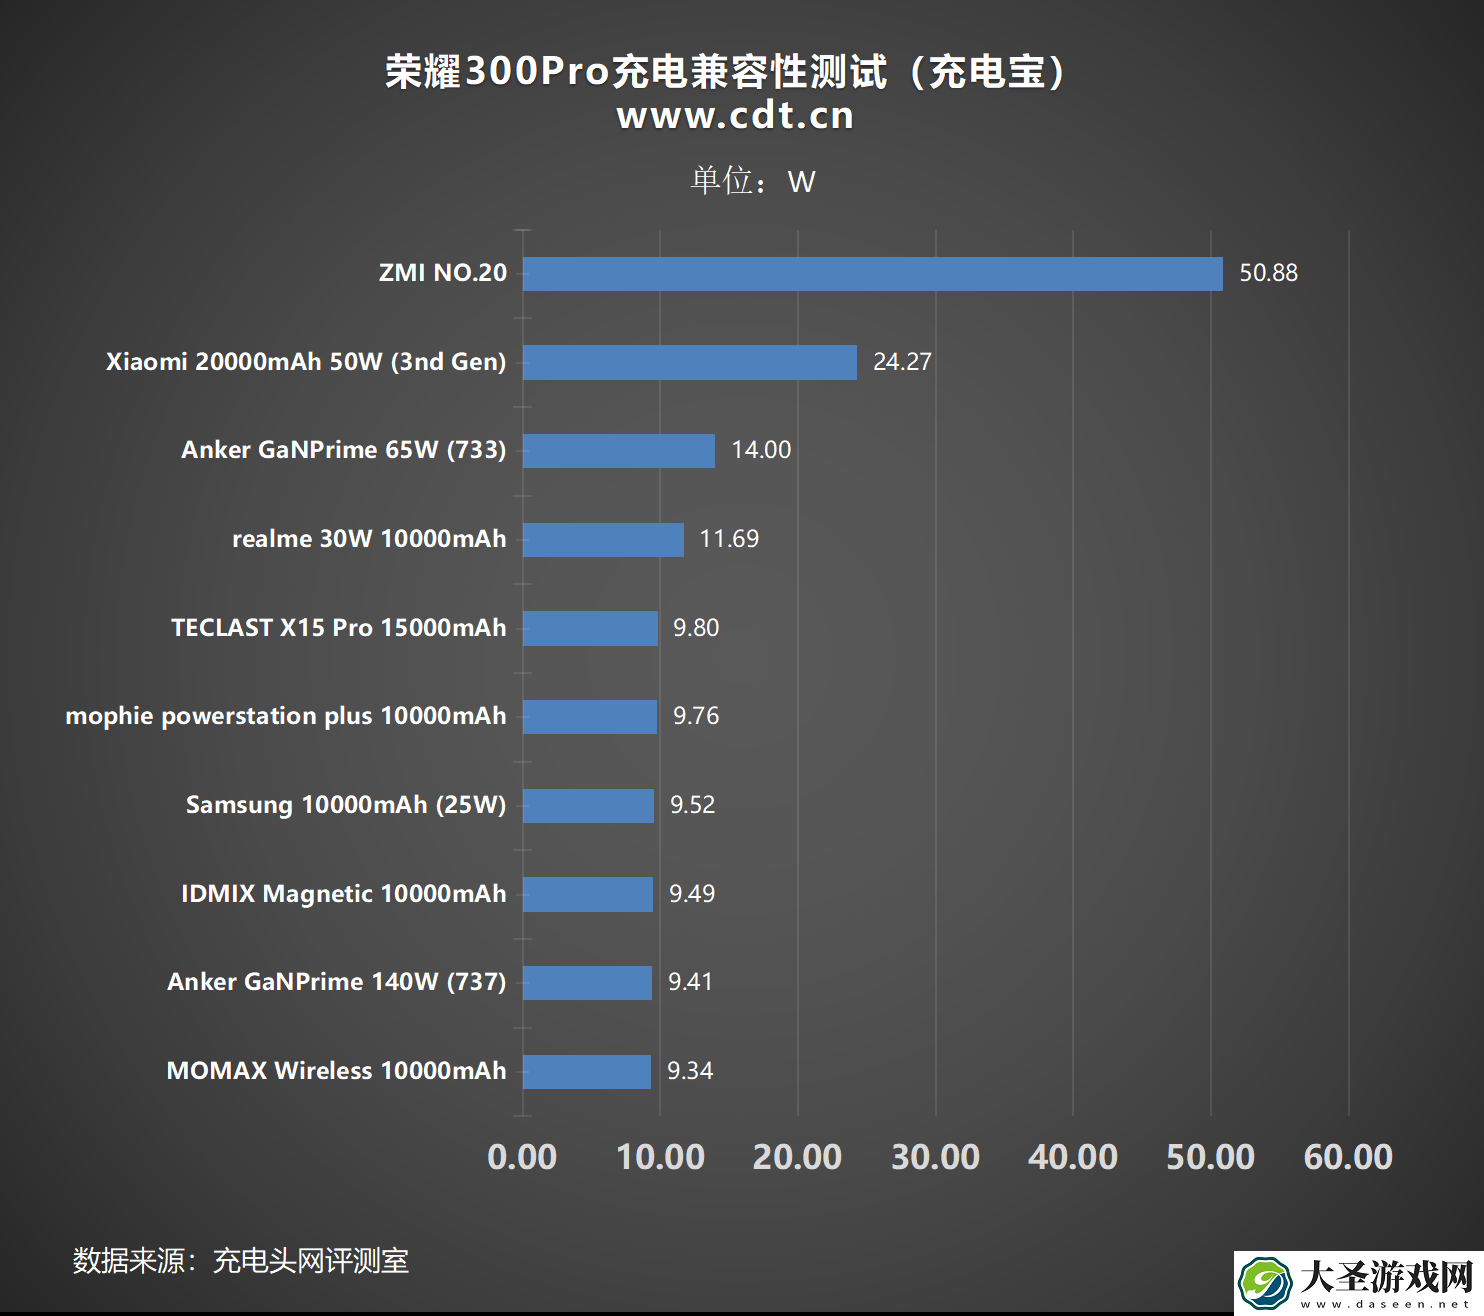The height and width of the screenshot is (1316, 1484).
Task: Click the 9.41 data value
Action: [691, 982]
